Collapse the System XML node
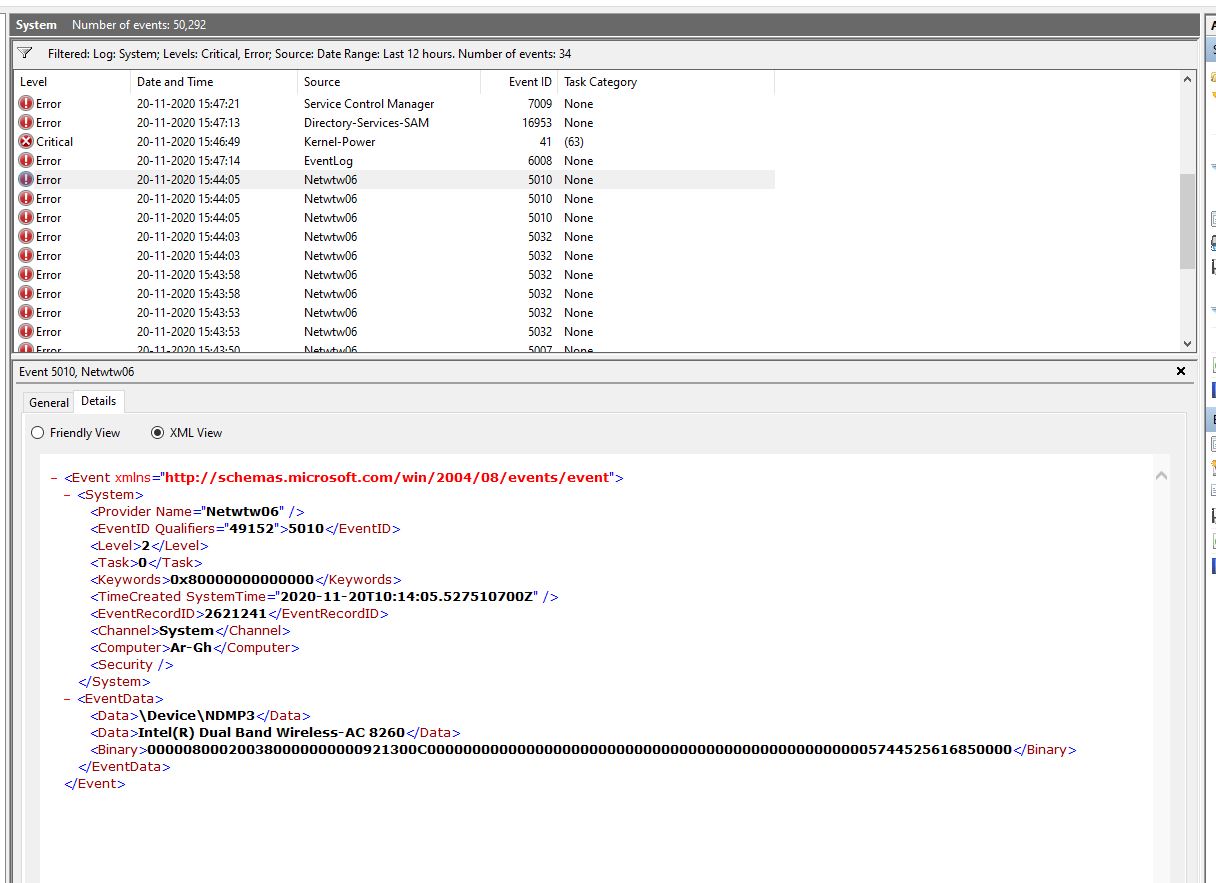 pos(67,495)
